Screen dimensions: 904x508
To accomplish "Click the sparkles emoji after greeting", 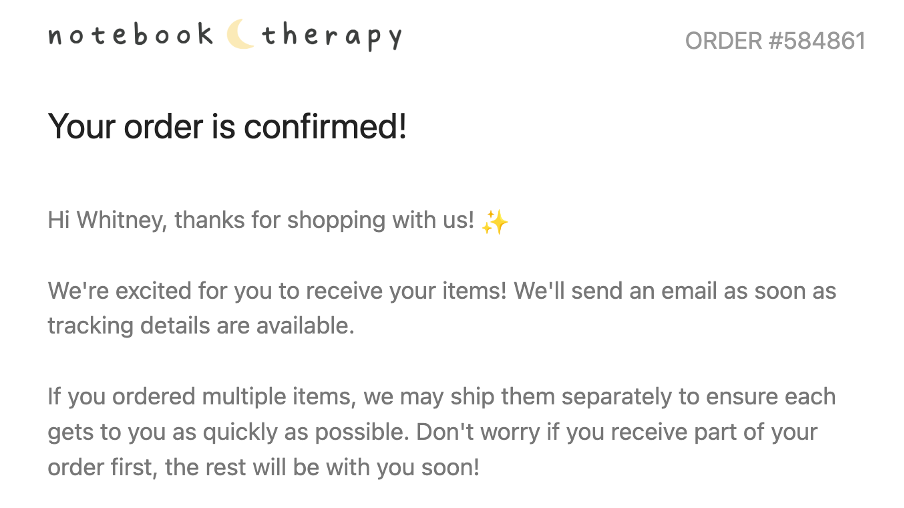I will (494, 221).
